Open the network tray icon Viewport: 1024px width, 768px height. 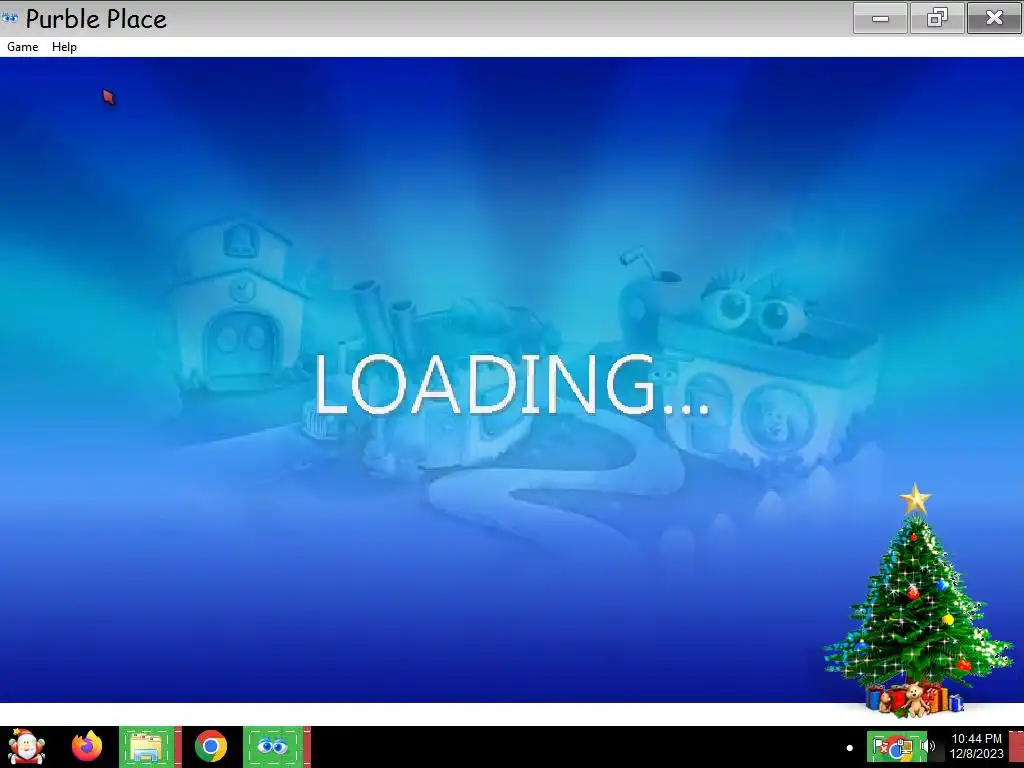(903, 746)
